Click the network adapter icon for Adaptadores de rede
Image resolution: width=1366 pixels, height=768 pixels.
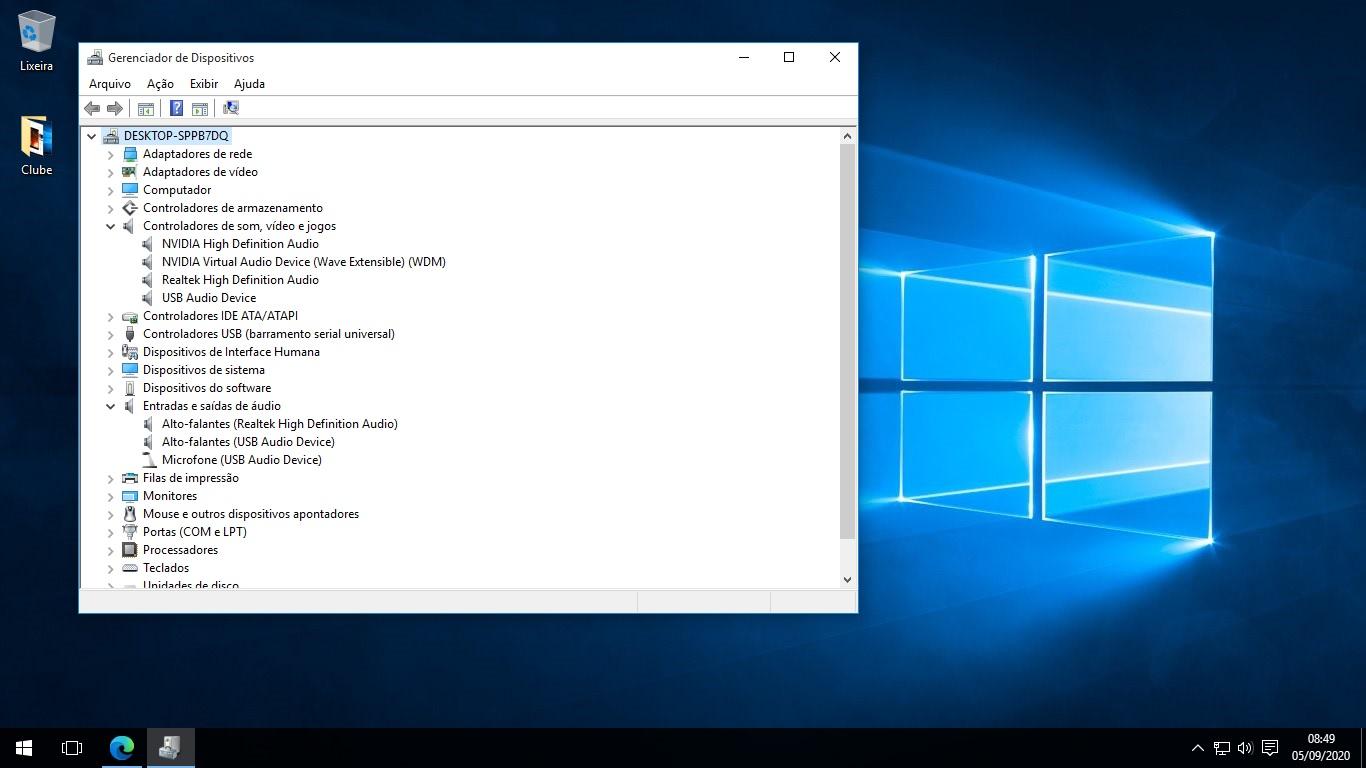point(130,154)
